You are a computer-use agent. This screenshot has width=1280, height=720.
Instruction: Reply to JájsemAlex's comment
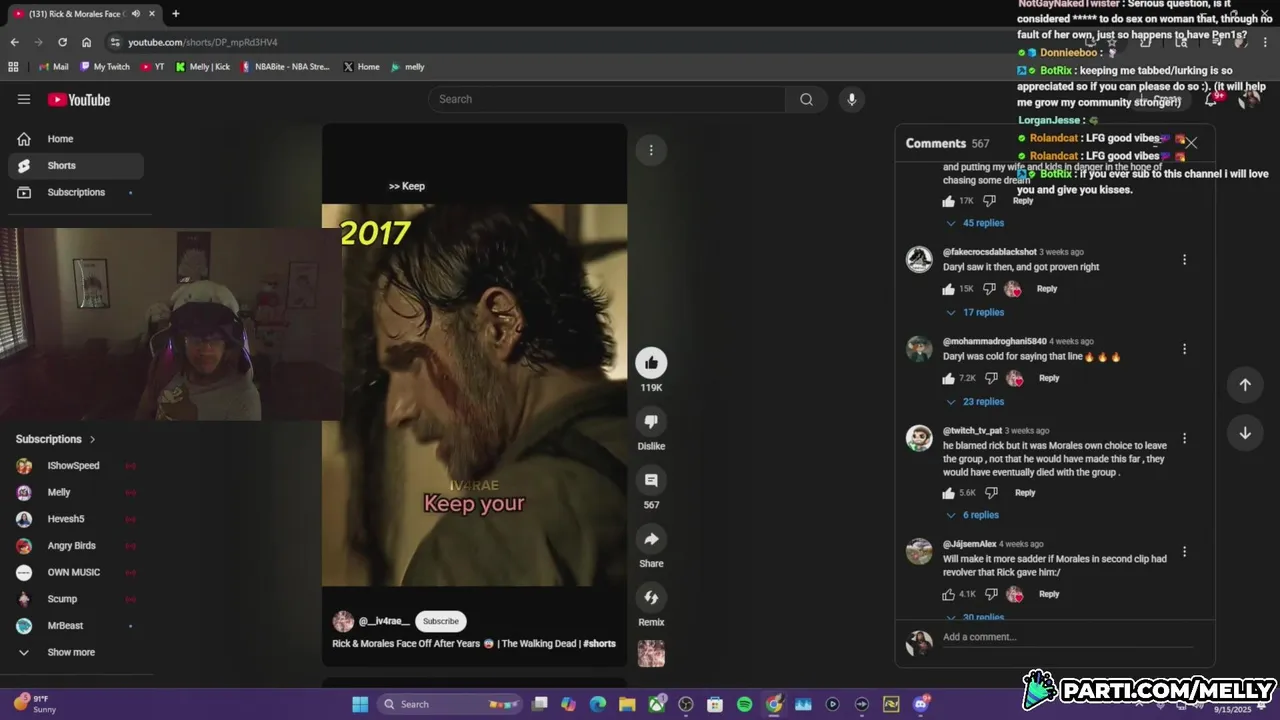(x=1049, y=594)
